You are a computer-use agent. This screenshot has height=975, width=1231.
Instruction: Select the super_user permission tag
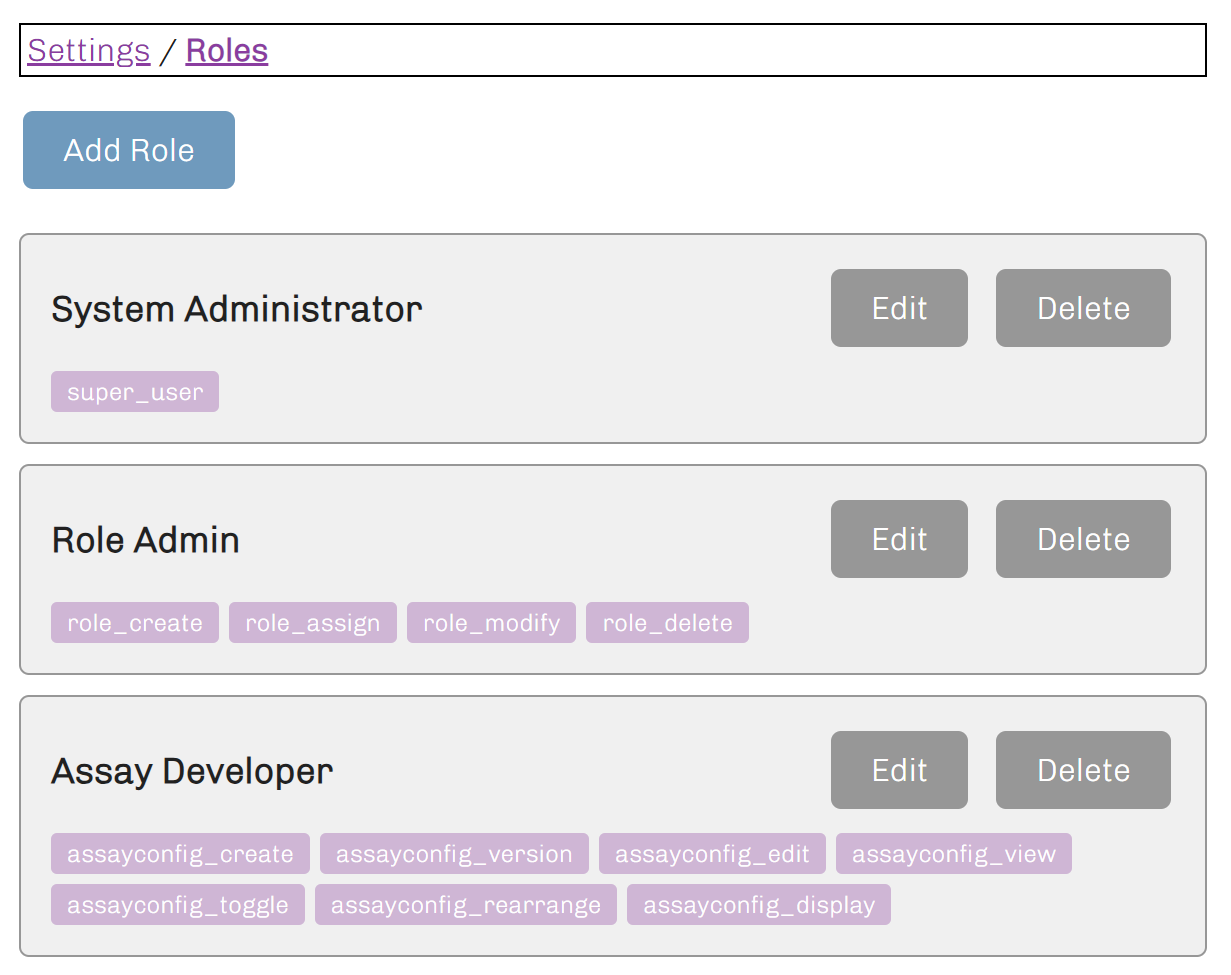135,392
